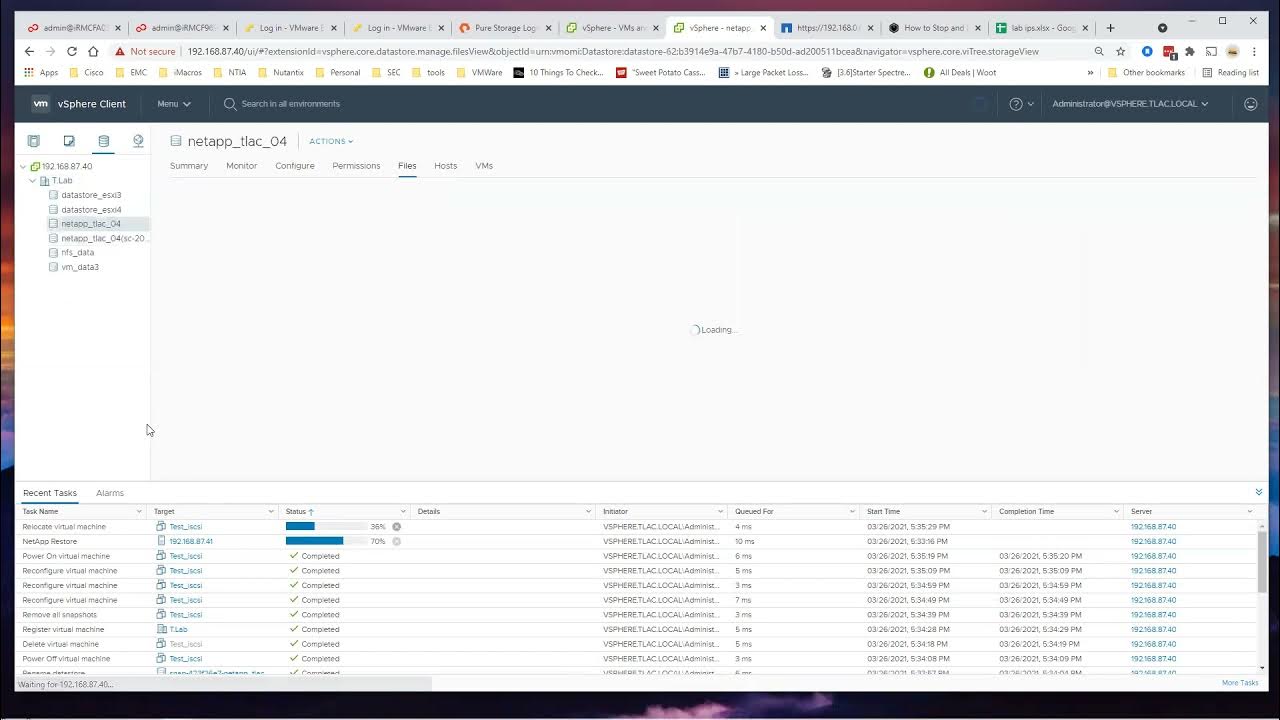This screenshot has width=1280, height=720.
Task: Bookmark this page with the star
Action: click(x=1121, y=51)
